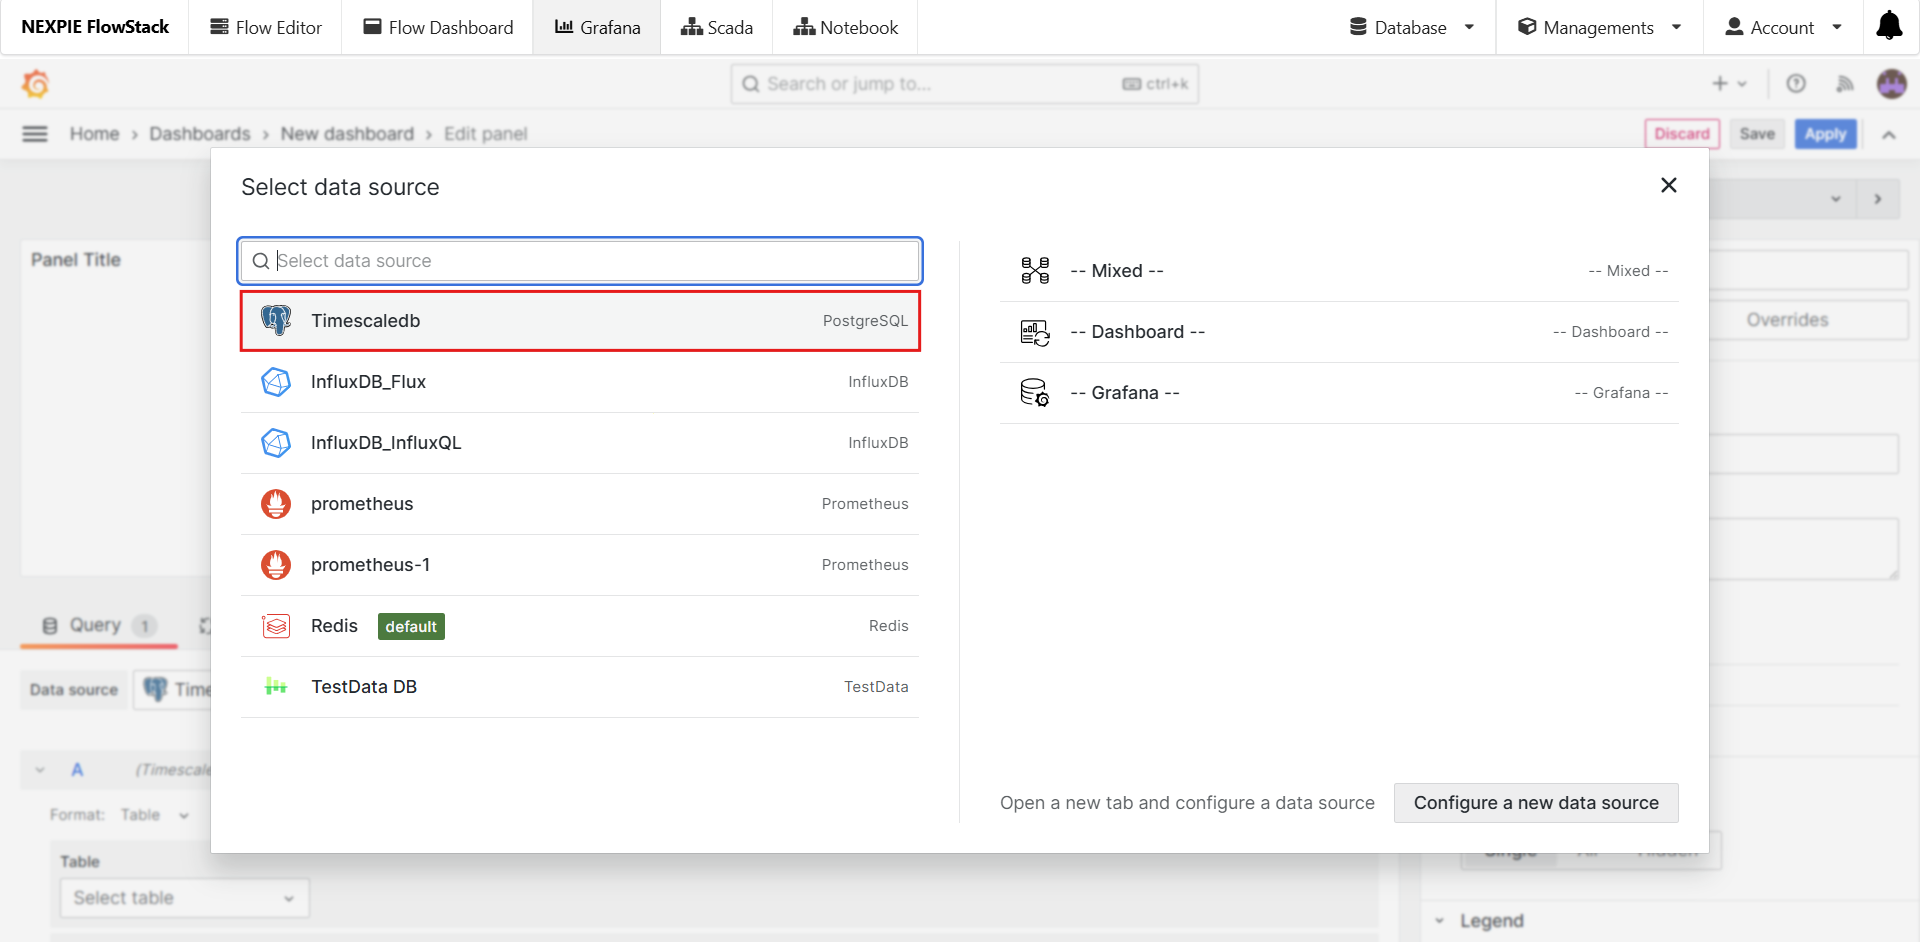The height and width of the screenshot is (943, 1920).
Task: Click the InfluxDB_InfluxQL data source icon
Action: 276,443
